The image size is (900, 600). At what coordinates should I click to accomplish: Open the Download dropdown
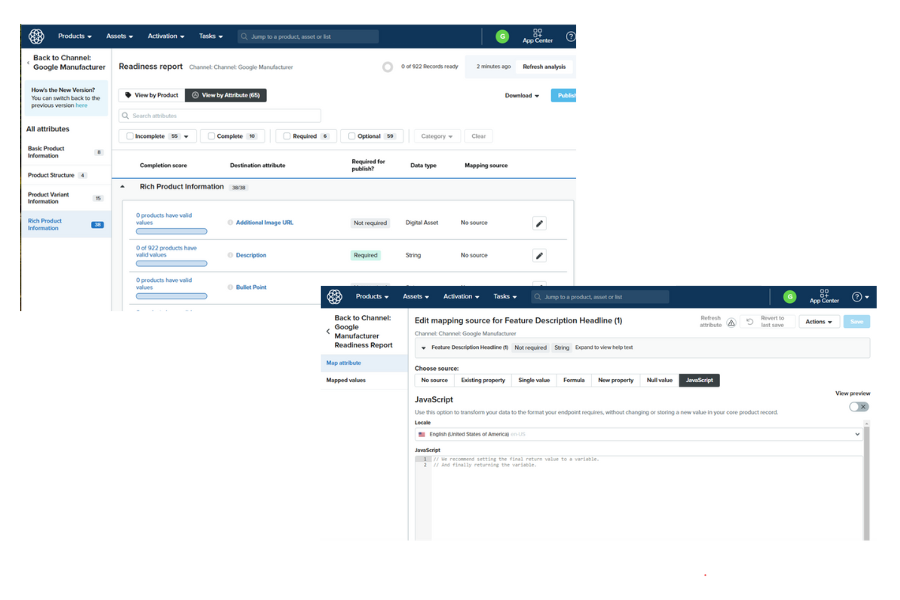[x=522, y=96]
